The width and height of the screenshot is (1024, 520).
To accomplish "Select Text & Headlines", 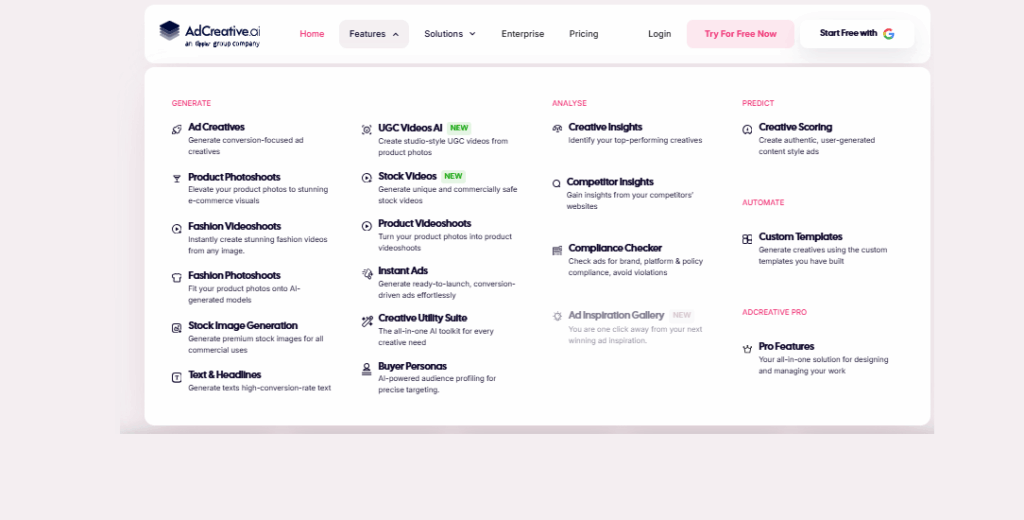I will (x=225, y=375).
